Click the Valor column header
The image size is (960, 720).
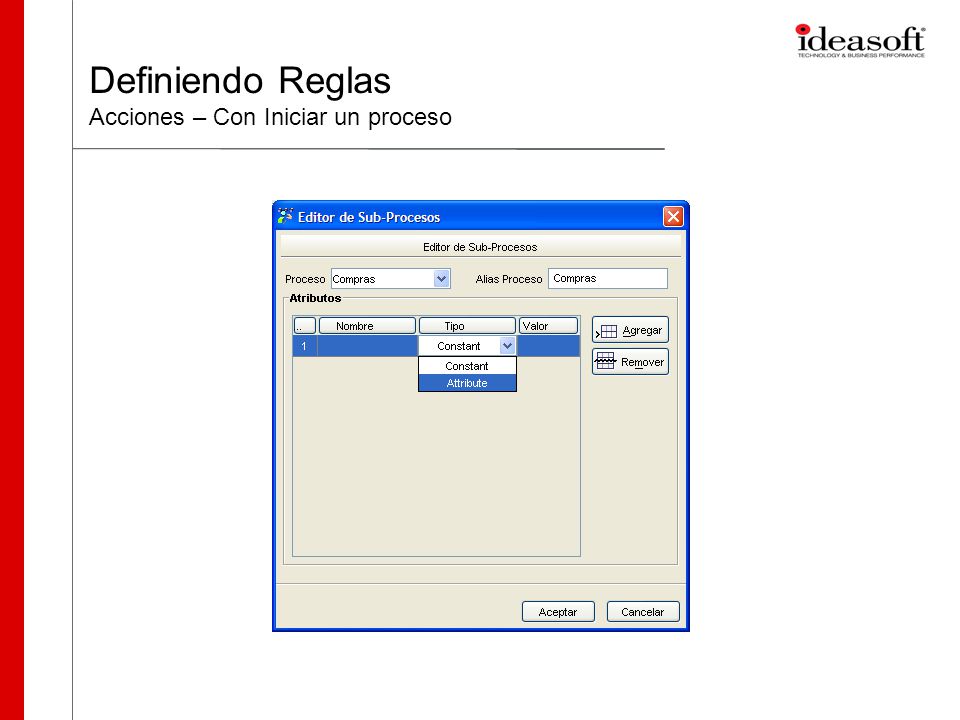pos(549,326)
